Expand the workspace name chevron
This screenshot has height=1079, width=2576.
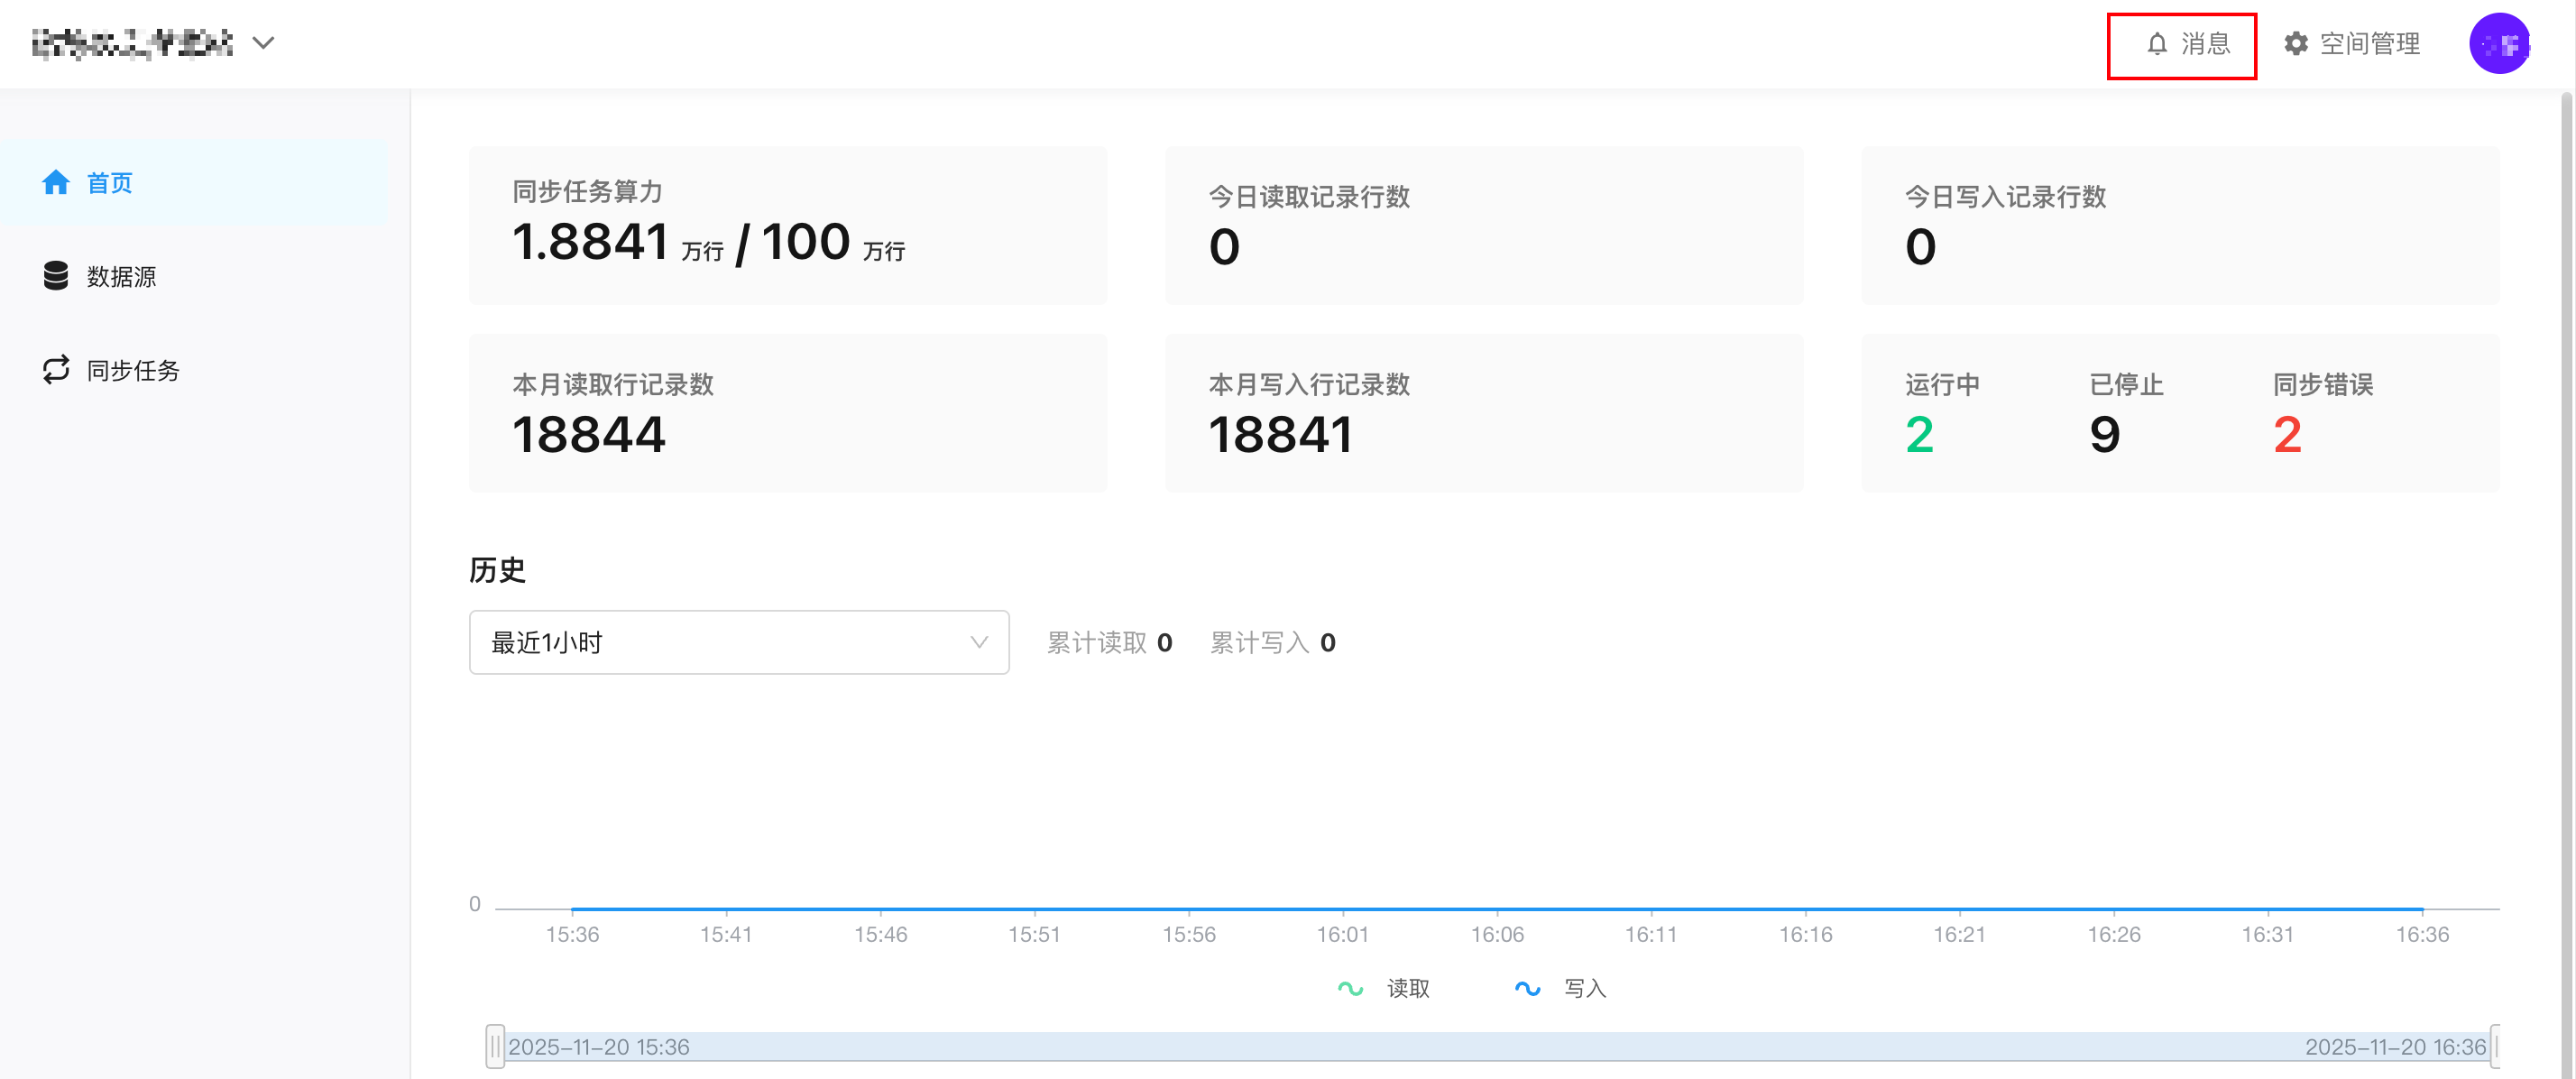pos(263,43)
